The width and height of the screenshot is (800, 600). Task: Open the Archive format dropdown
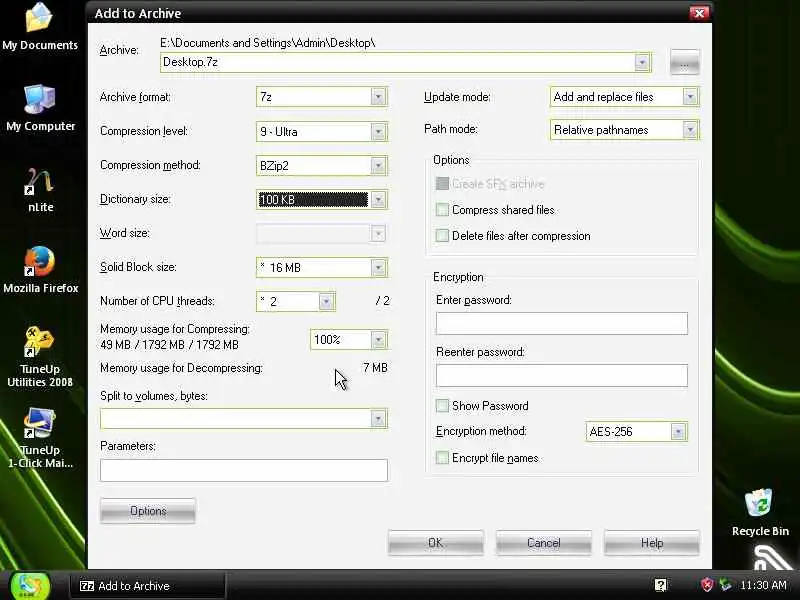pyautogui.click(x=378, y=96)
